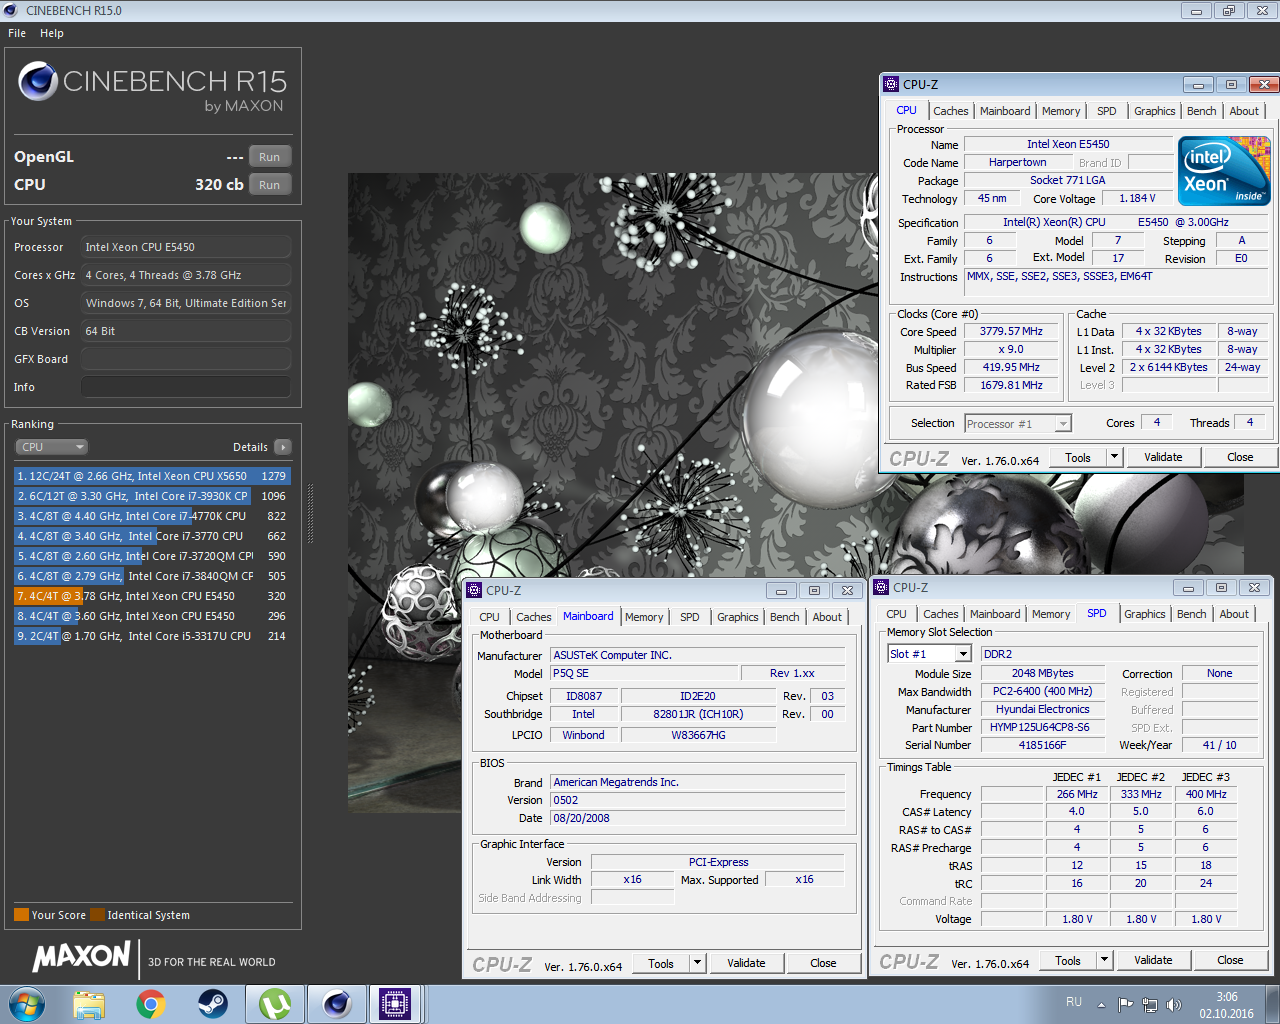This screenshot has height=1024, width=1280.
Task: Open About tab in CPU window
Action: [x=1244, y=111]
